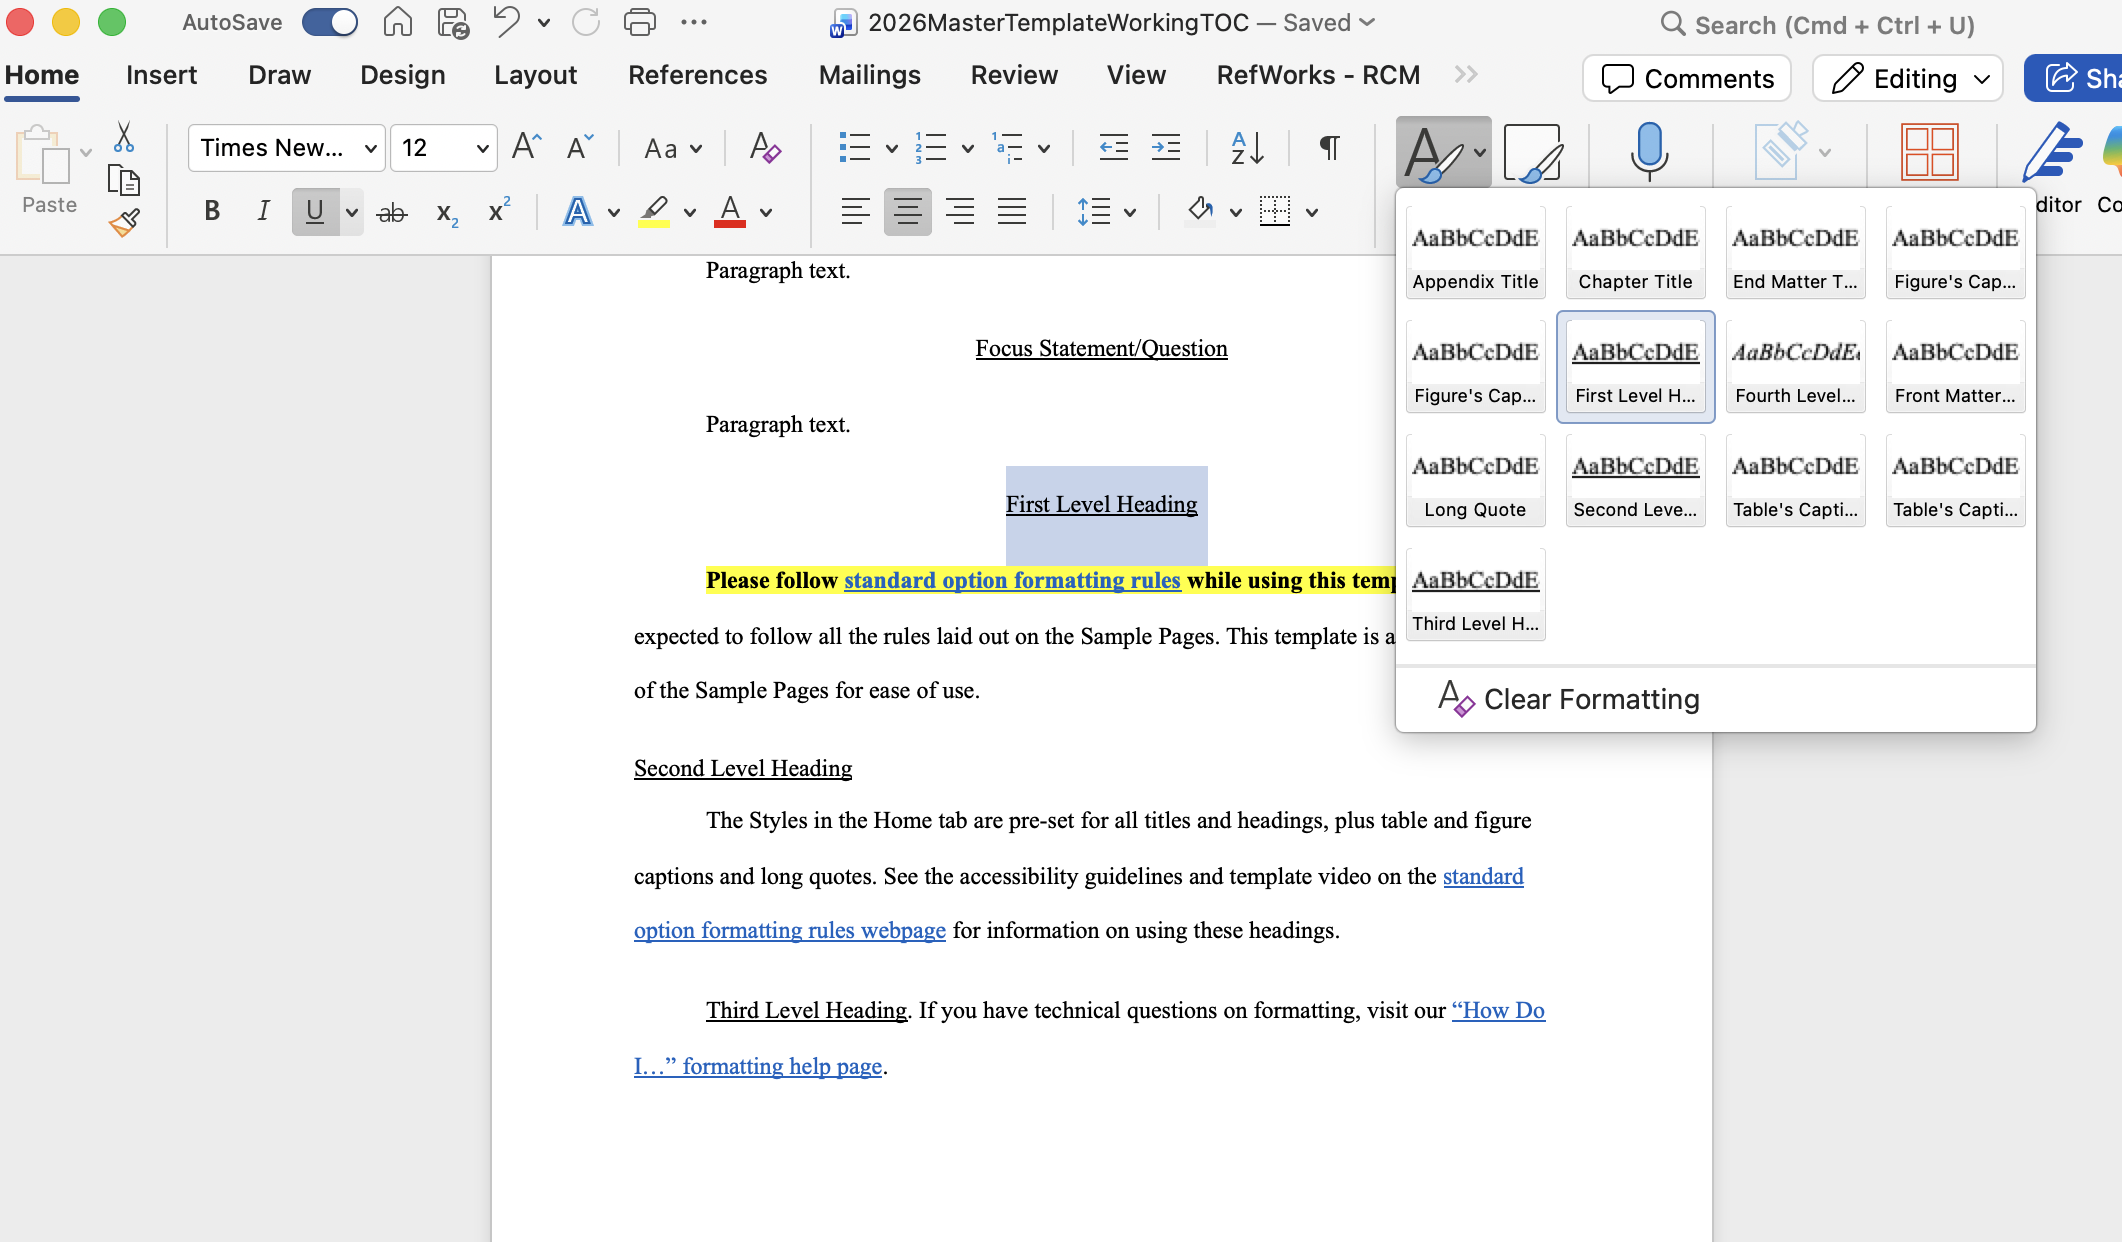The width and height of the screenshot is (2122, 1242).
Task: Click the Print icon
Action: point(640,22)
